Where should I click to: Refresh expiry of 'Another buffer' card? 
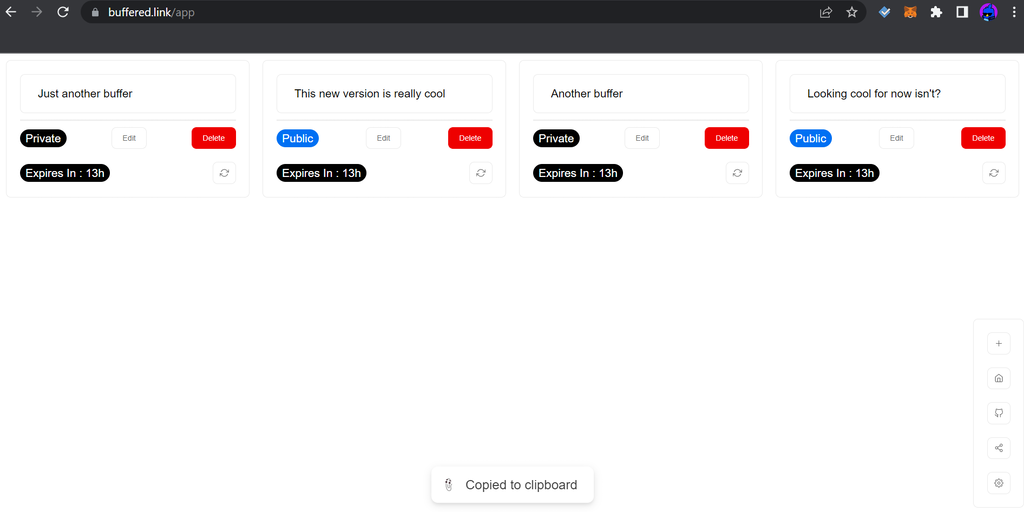pyautogui.click(x=737, y=173)
